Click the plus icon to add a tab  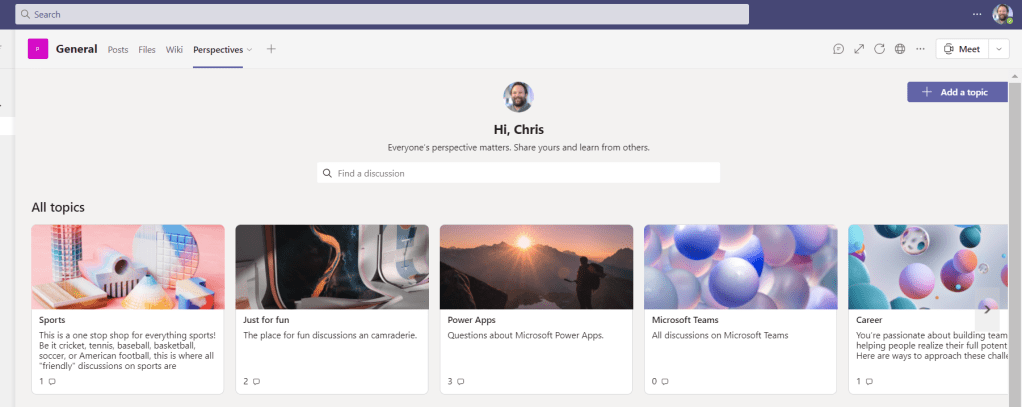click(x=271, y=49)
